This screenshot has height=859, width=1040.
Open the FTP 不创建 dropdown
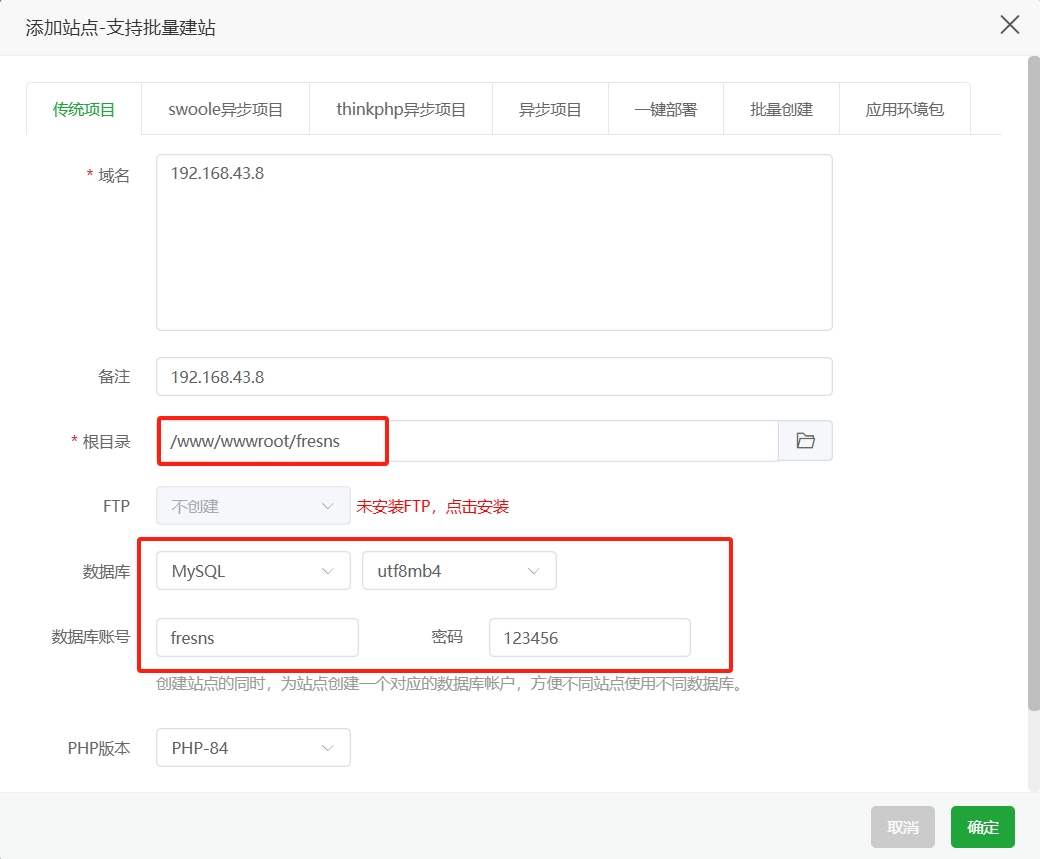click(x=252, y=506)
